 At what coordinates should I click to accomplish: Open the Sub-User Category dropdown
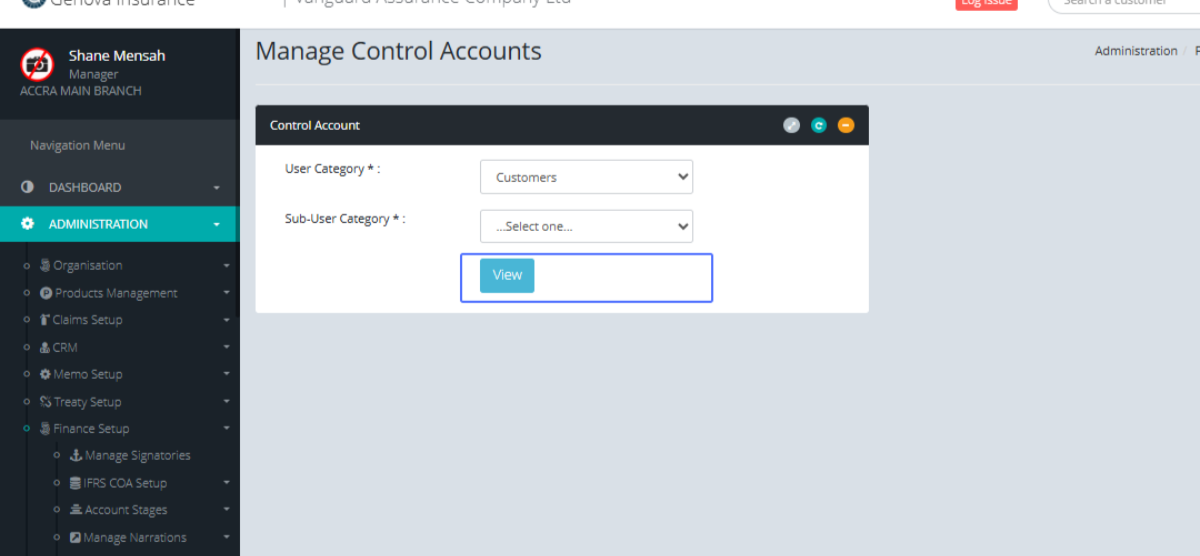(x=586, y=226)
